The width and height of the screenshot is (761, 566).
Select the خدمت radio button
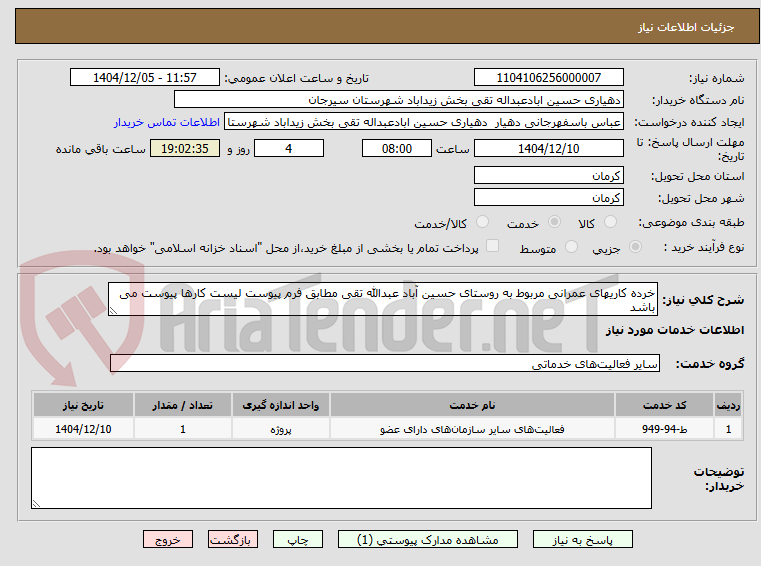554,222
